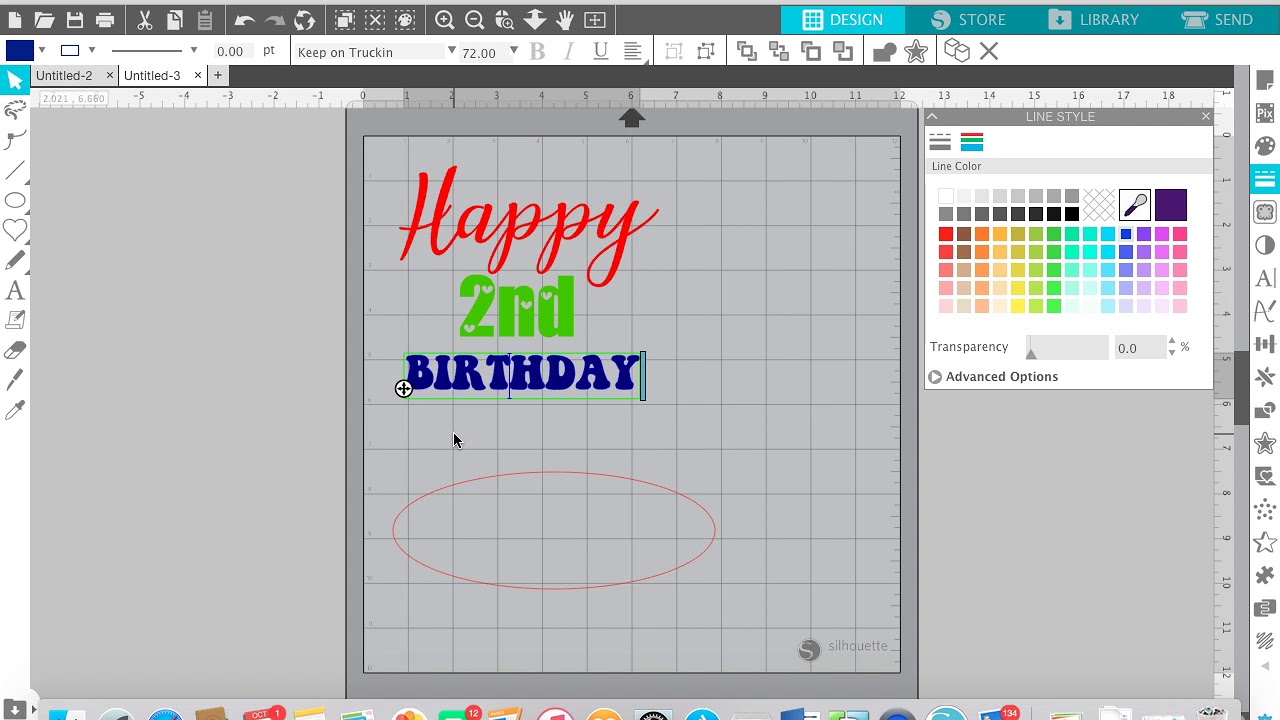Open the line style dropdown arrow
Viewport: 1280px width, 720px height.
coord(194,50)
